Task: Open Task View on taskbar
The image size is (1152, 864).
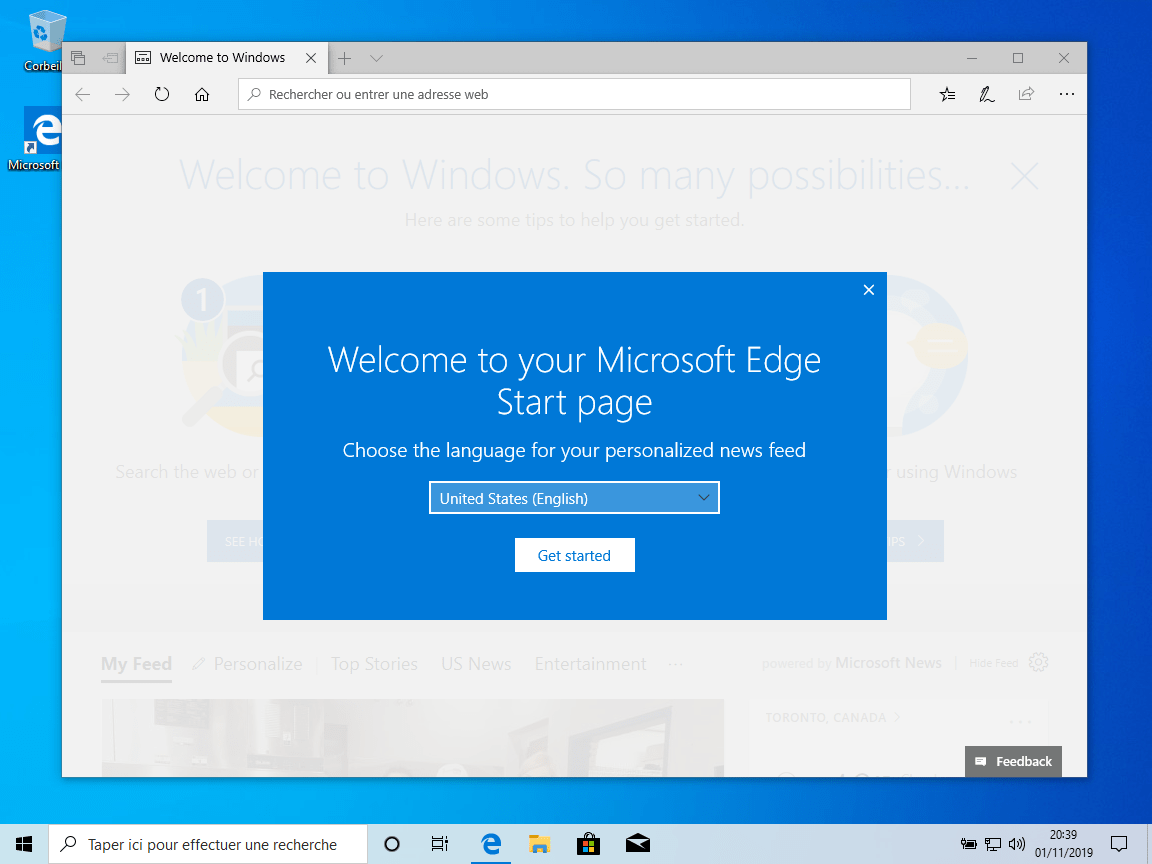Action: pyautogui.click(x=439, y=844)
